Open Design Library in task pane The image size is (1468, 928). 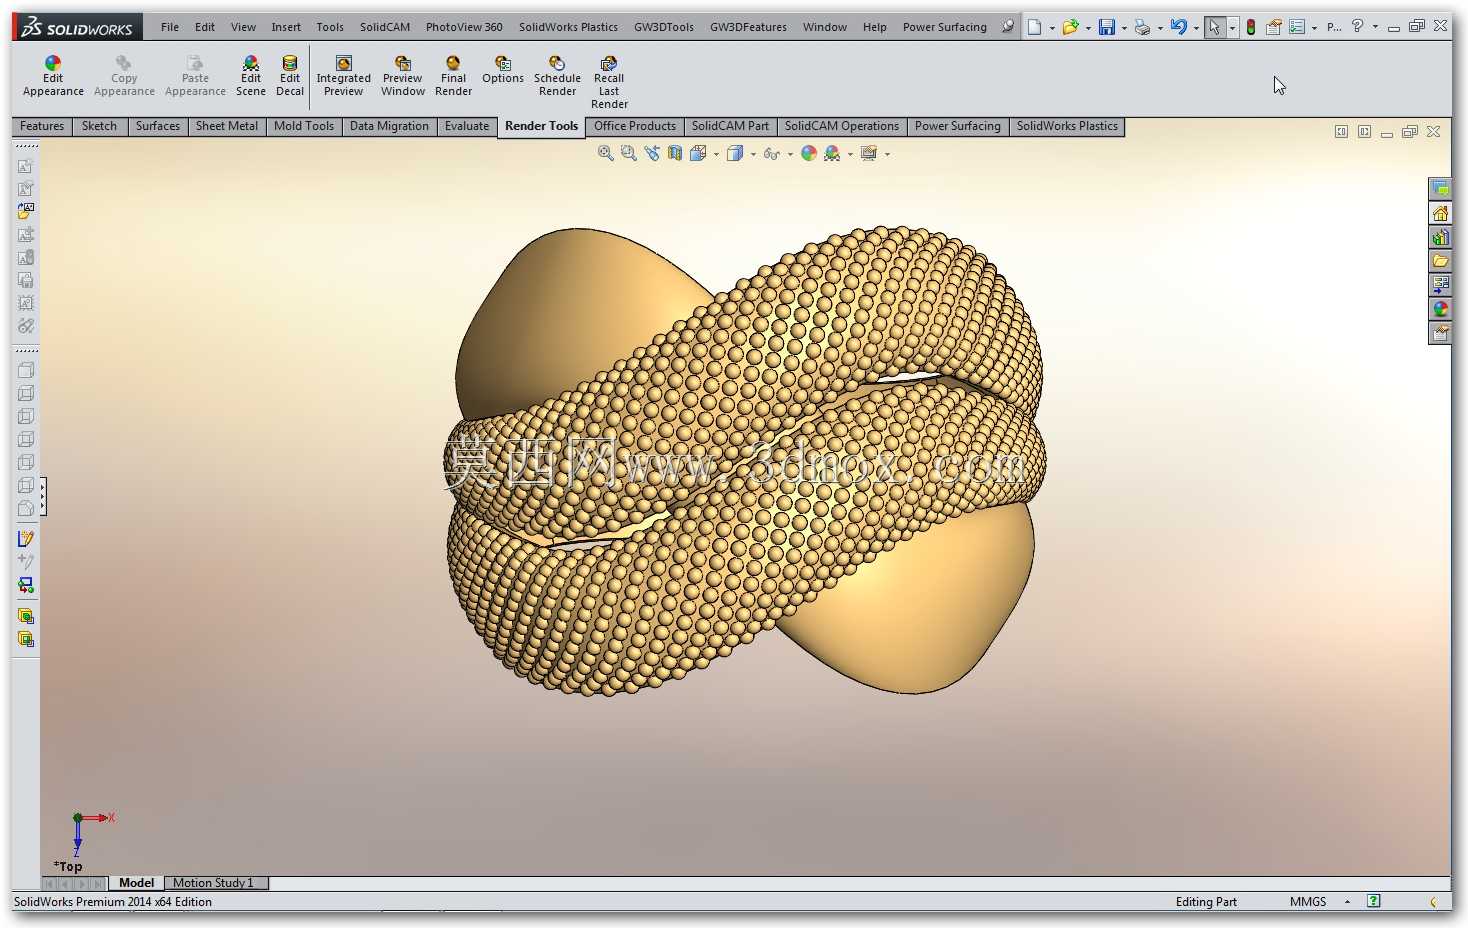(1440, 237)
